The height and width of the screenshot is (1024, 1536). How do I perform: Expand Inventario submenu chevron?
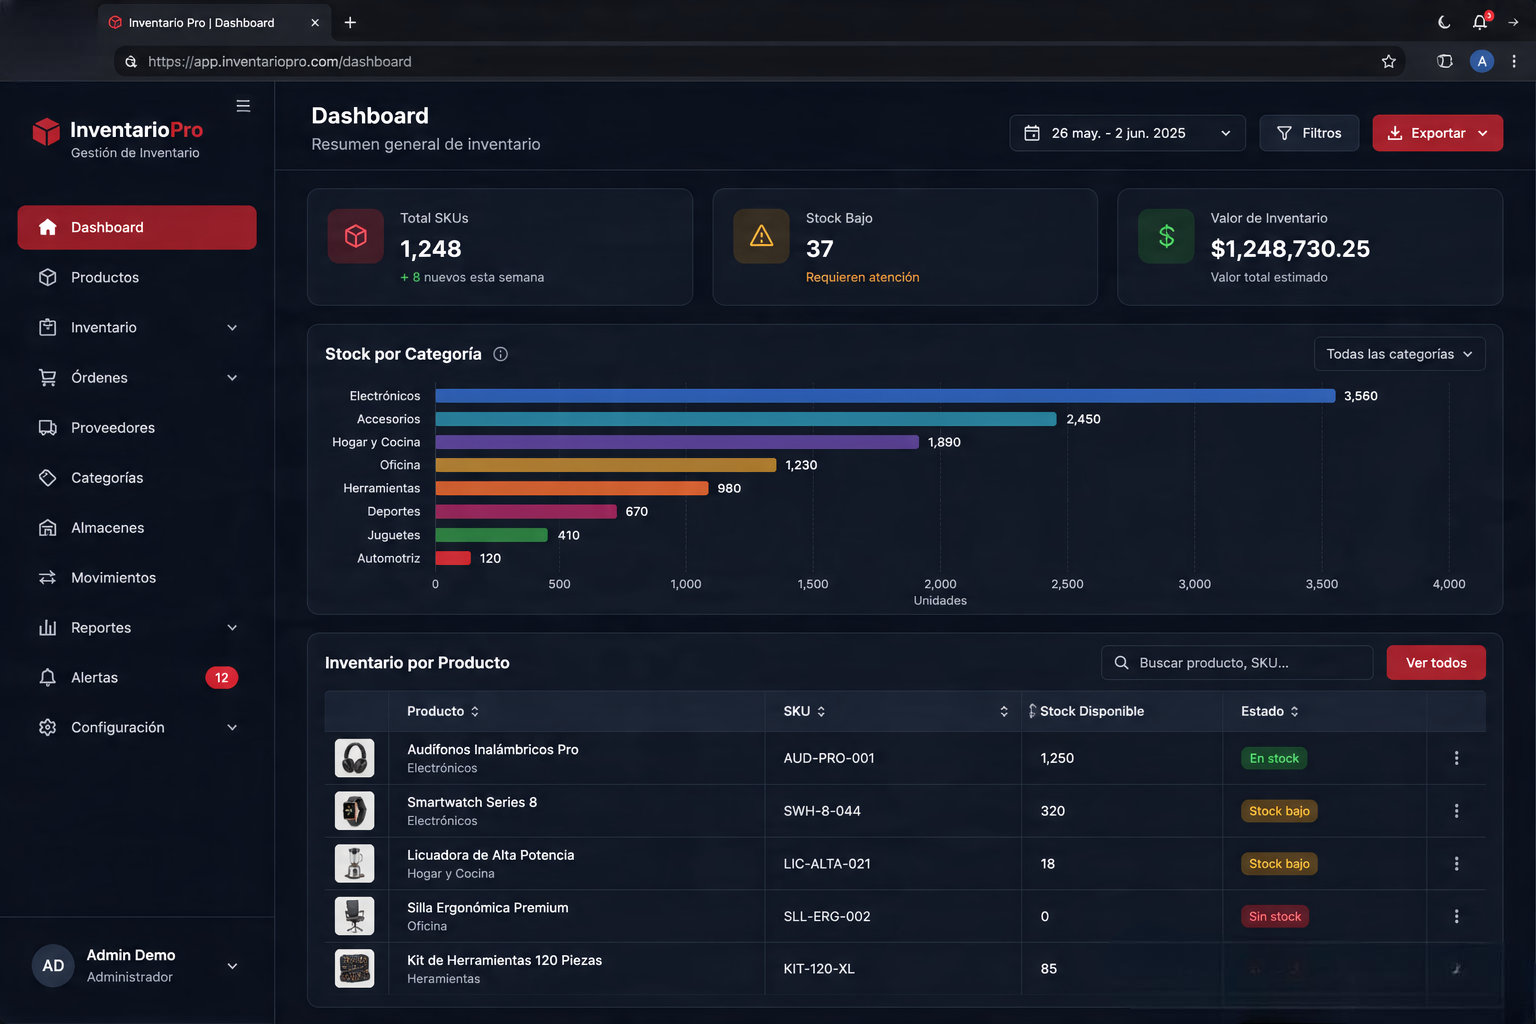[232, 328]
